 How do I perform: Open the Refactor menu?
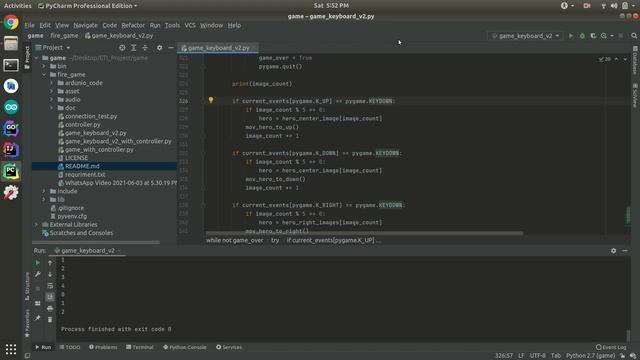pyautogui.click(x=133, y=25)
